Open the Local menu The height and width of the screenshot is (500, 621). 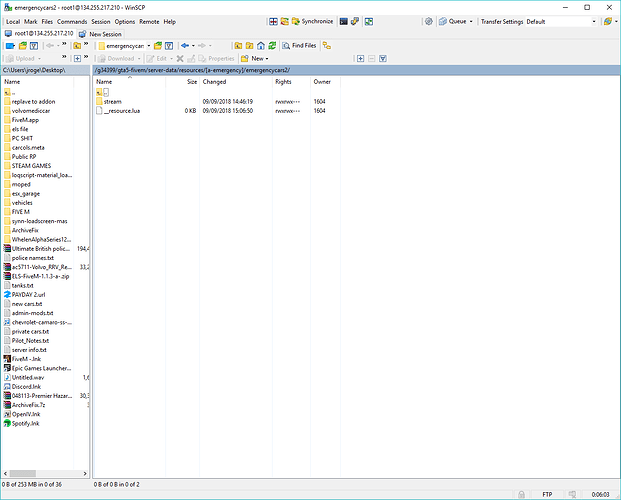pyautogui.click(x=13, y=22)
